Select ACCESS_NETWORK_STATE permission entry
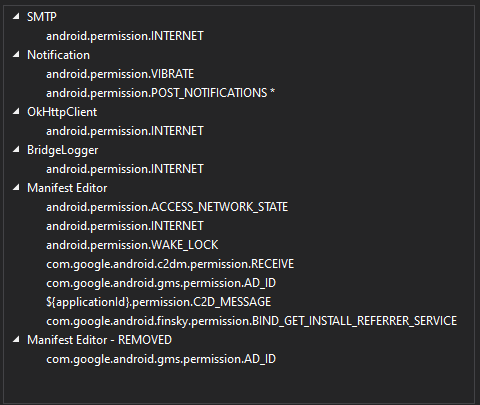Image resolution: width=480 pixels, height=405 pixels. tap(167, 207)
